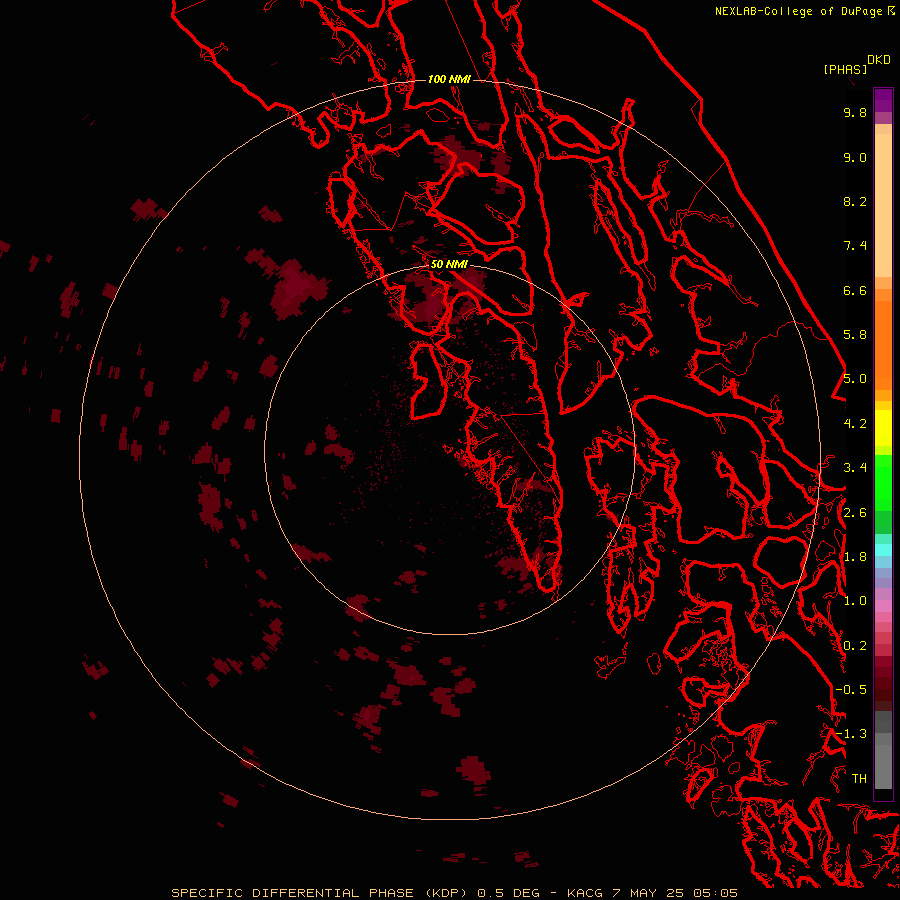Screen dimensions: 900x900
Task: Click the gray bottom segment of color scale
Action: point(883,767)
